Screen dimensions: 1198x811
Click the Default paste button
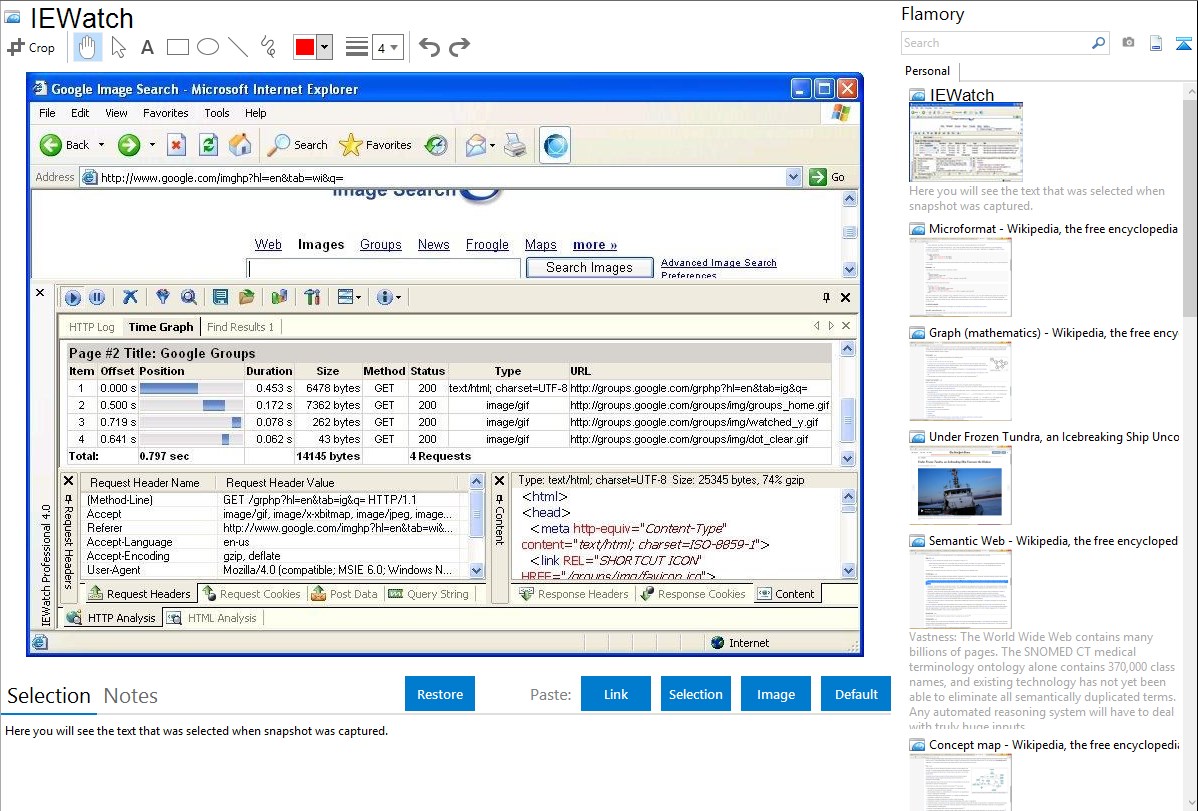click(856, 694)
